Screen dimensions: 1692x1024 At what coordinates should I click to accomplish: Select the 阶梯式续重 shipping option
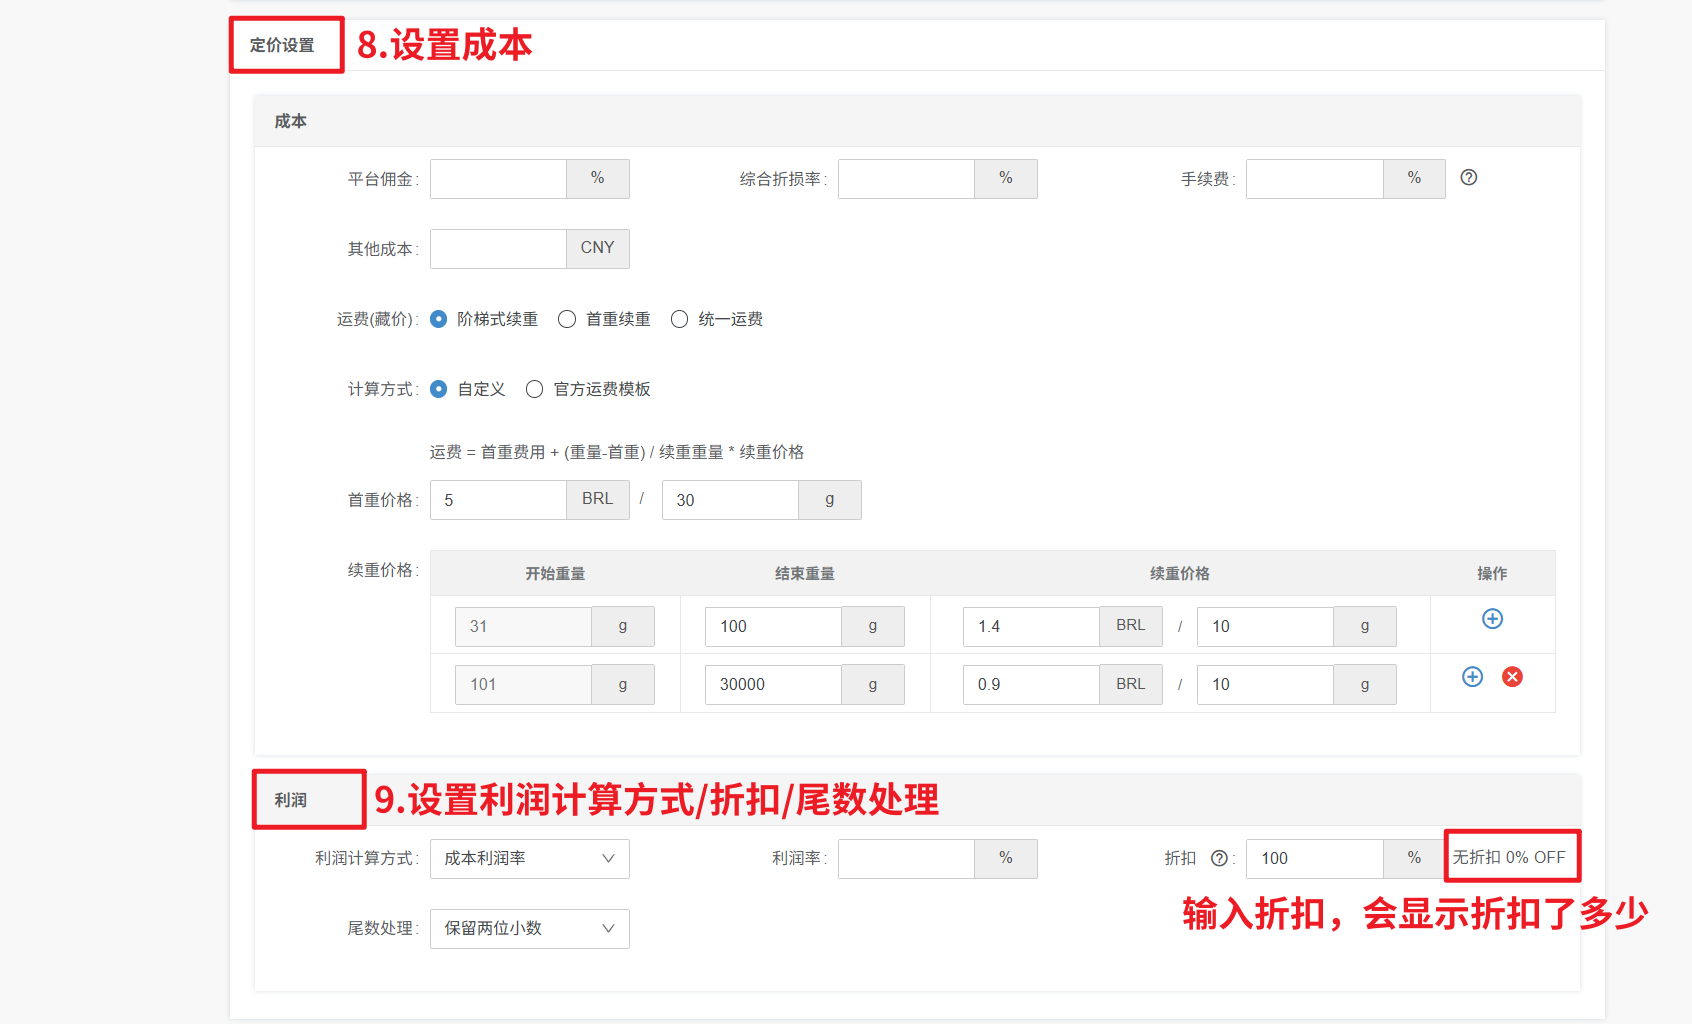pyautogui.click(x=439, y=319)
